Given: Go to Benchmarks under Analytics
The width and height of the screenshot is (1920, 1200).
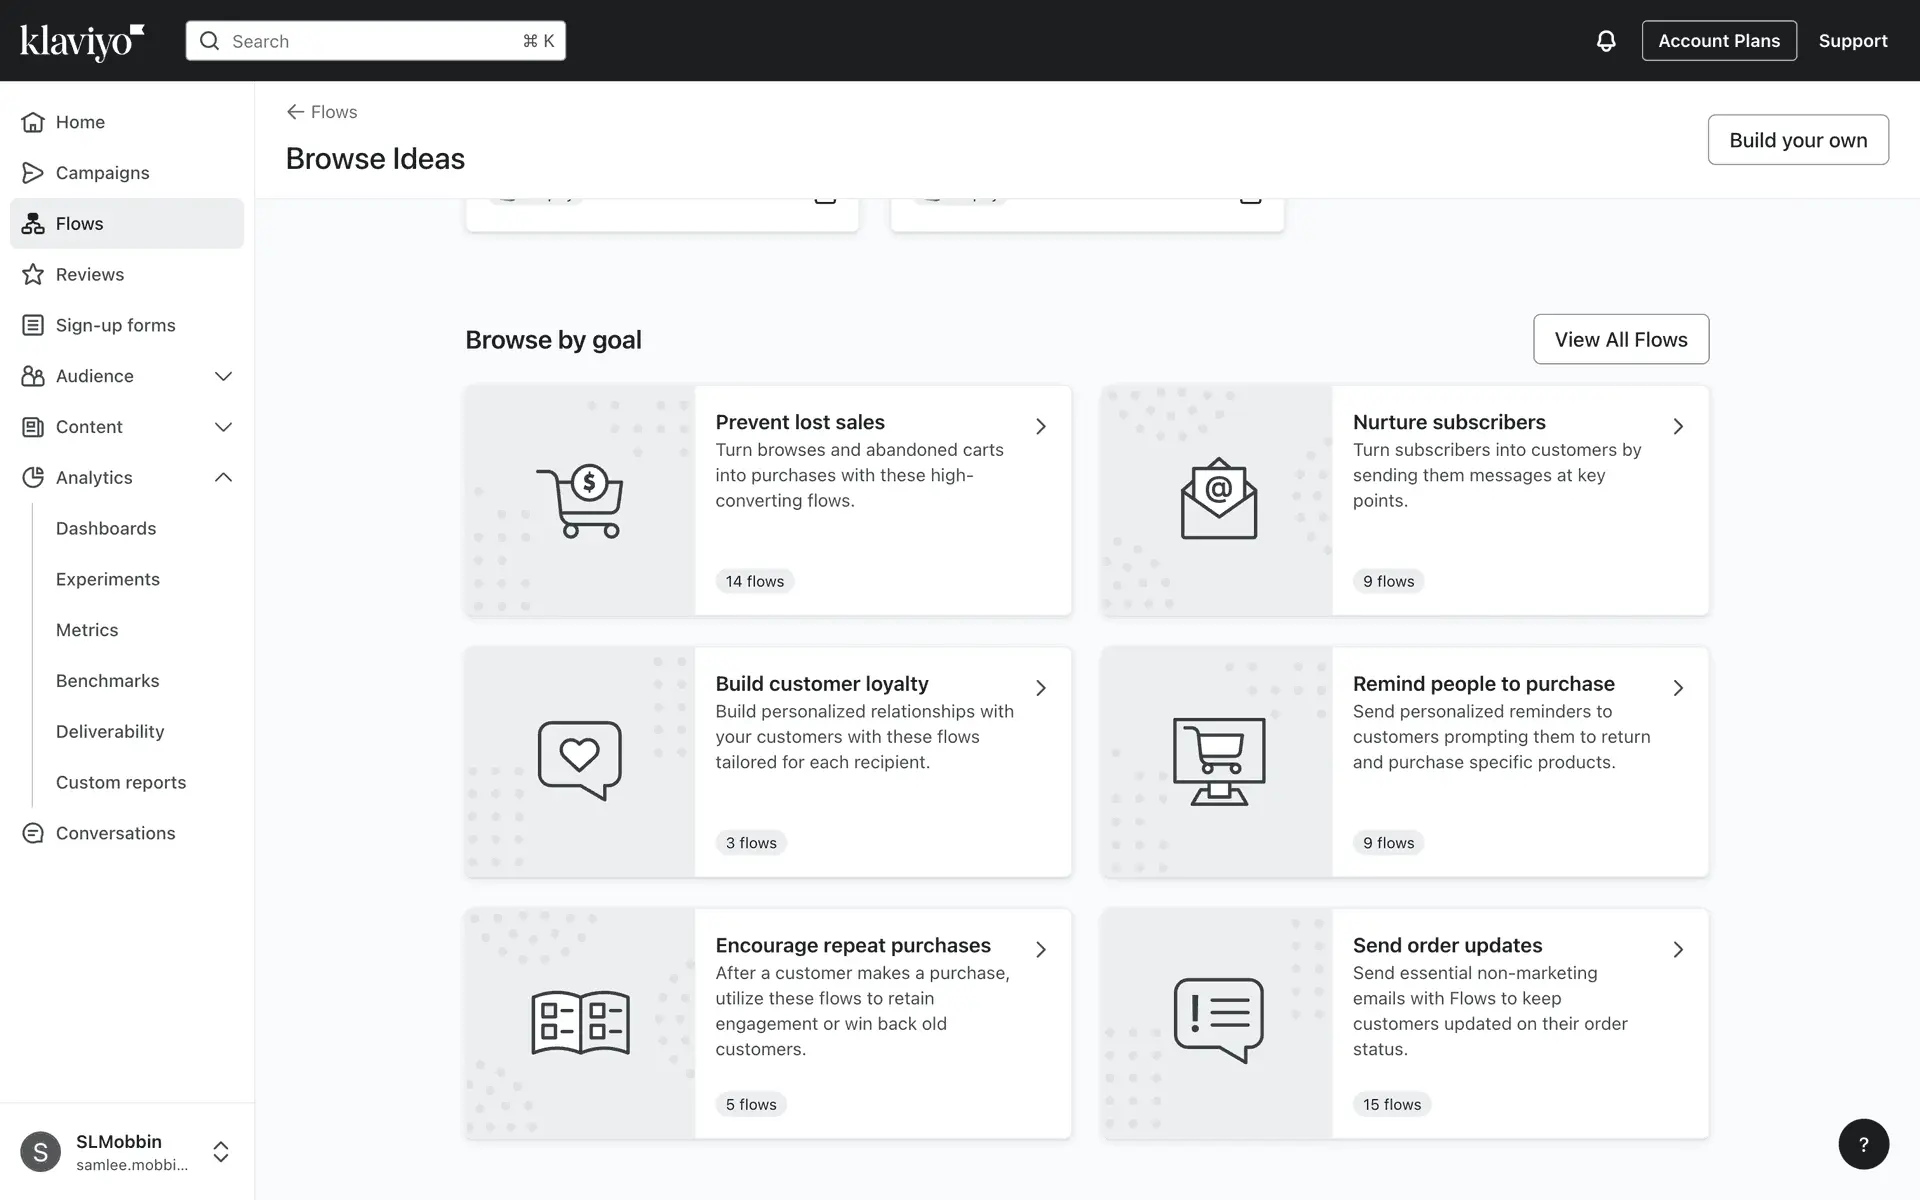Looking at the screenshot, I should pos(107,681).
